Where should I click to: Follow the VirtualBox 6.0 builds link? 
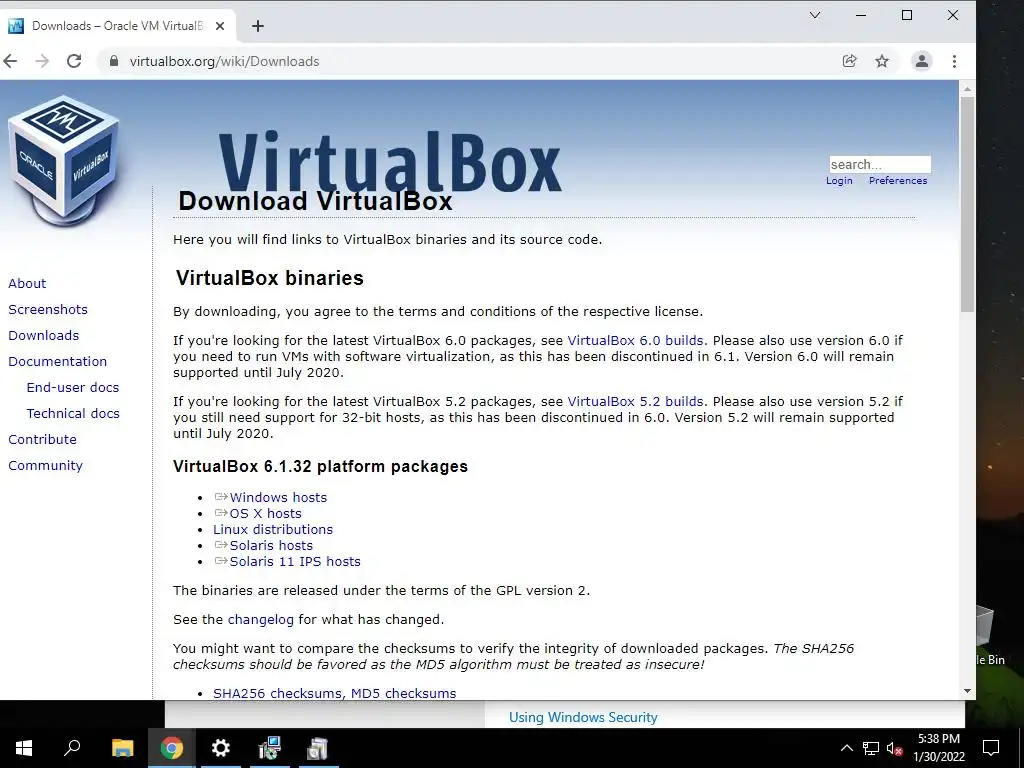pyautogui.click(x=635, y=340)
